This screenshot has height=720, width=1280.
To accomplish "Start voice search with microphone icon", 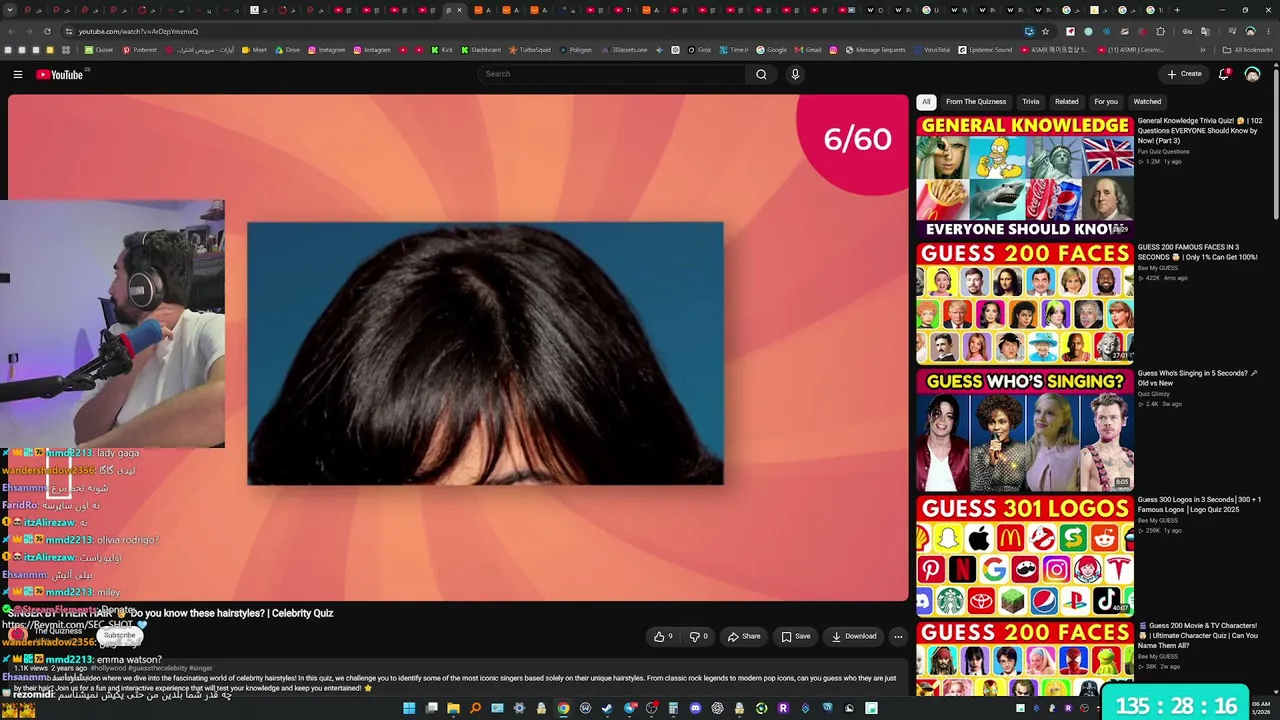I will [795, 74].
